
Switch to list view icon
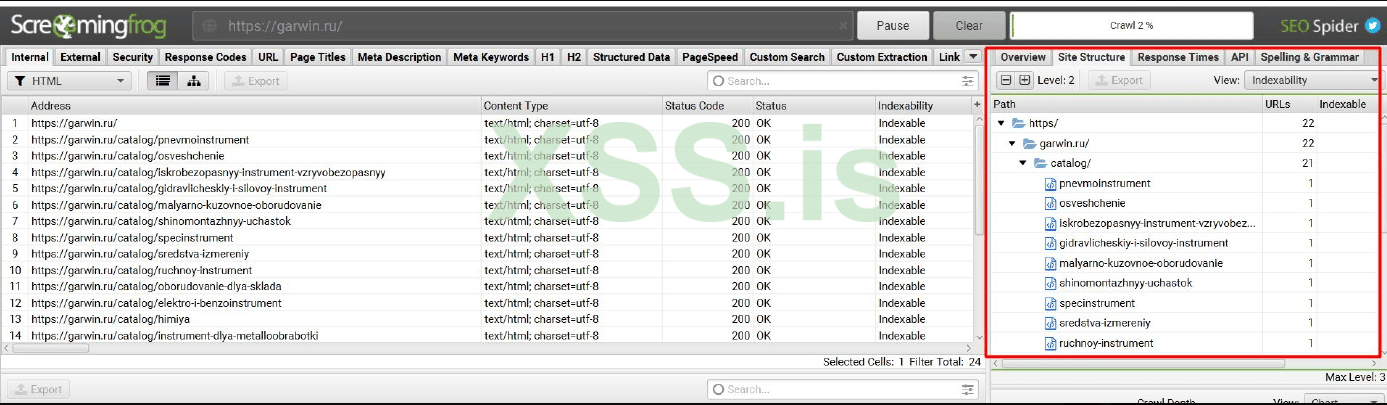click(x=163, y=81)
